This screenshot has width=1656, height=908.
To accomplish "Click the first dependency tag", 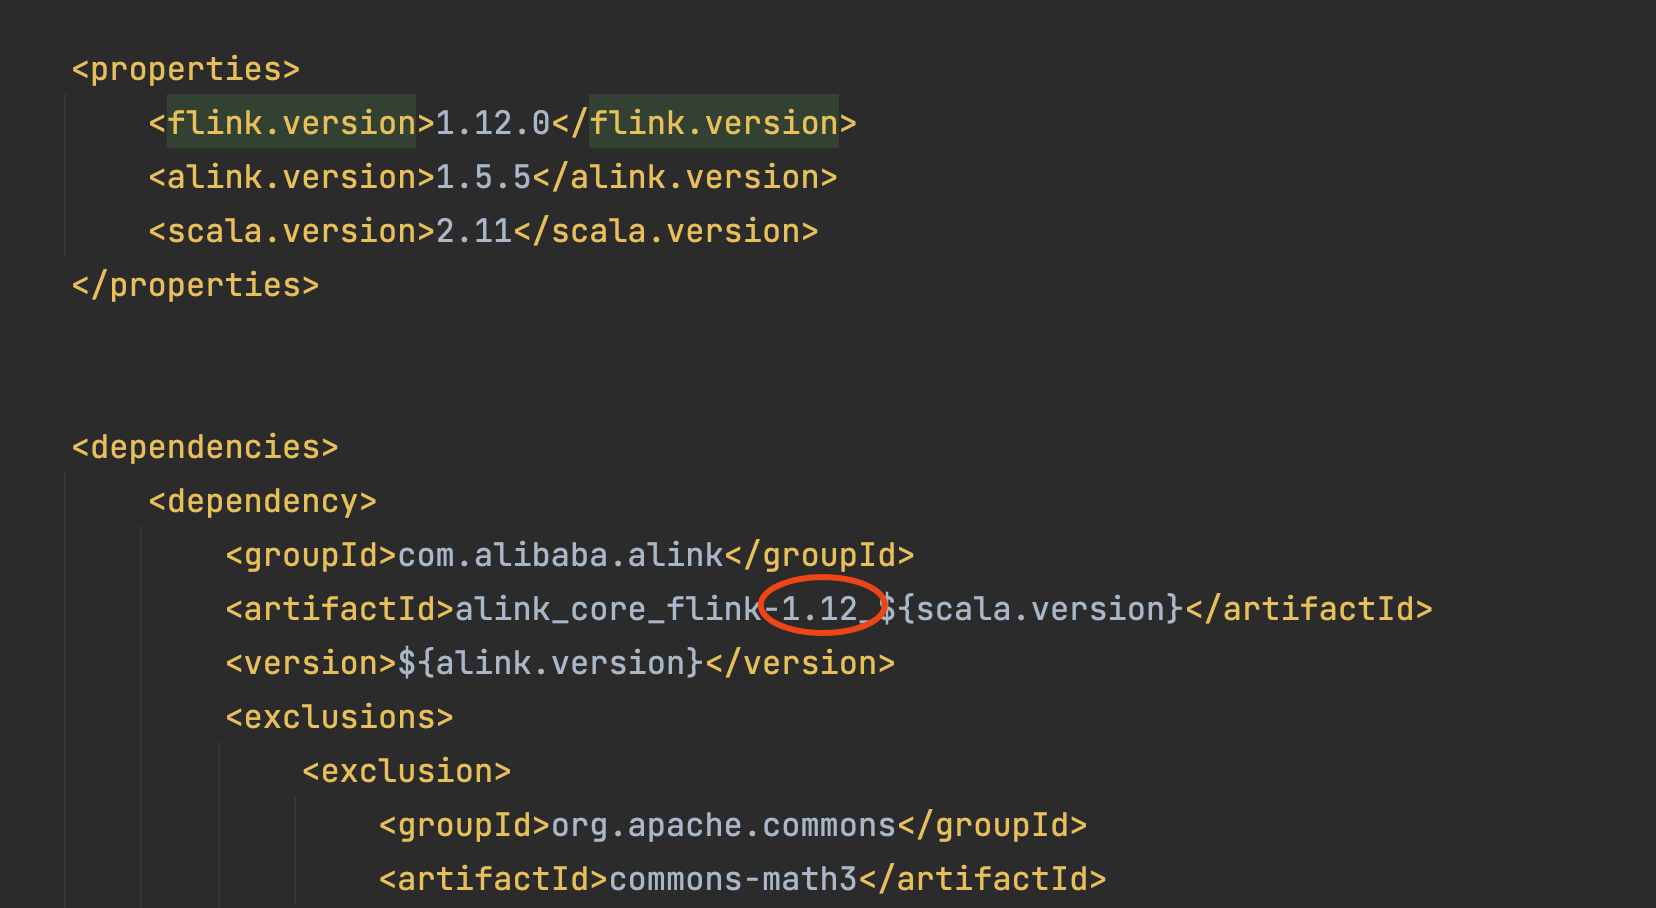I will 262,501.
